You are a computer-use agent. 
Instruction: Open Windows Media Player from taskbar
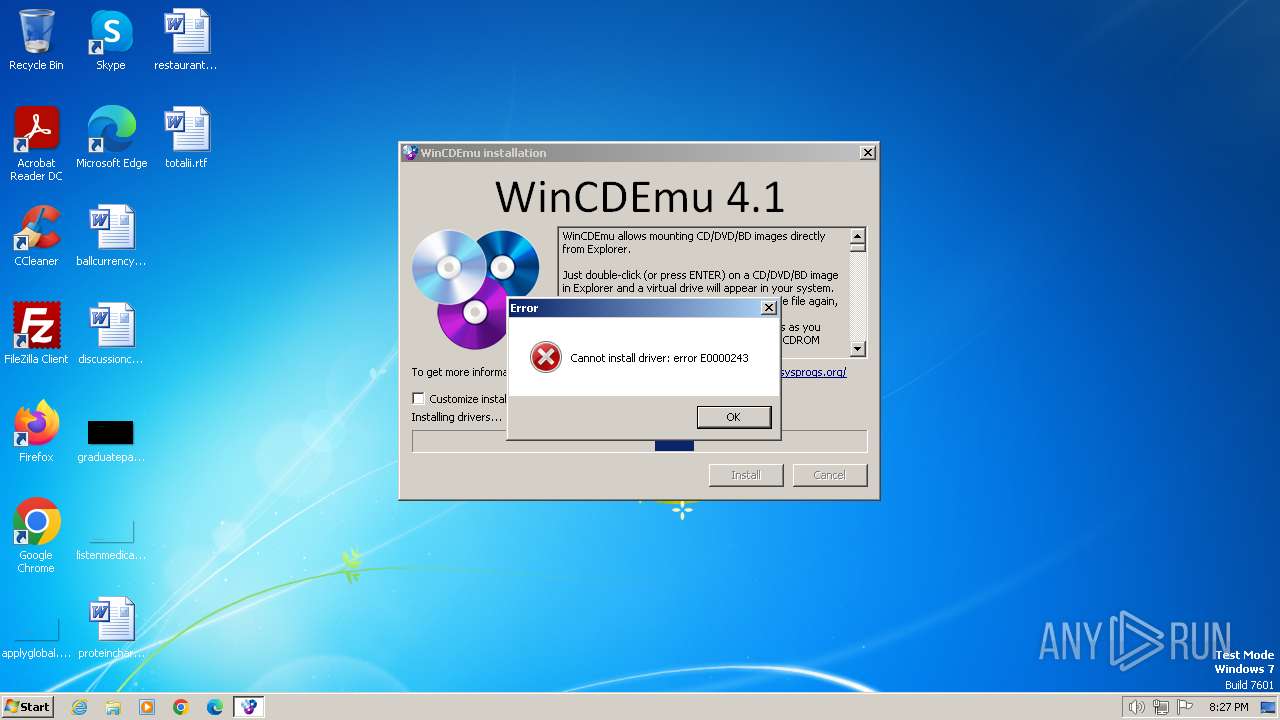coord(147,707)
